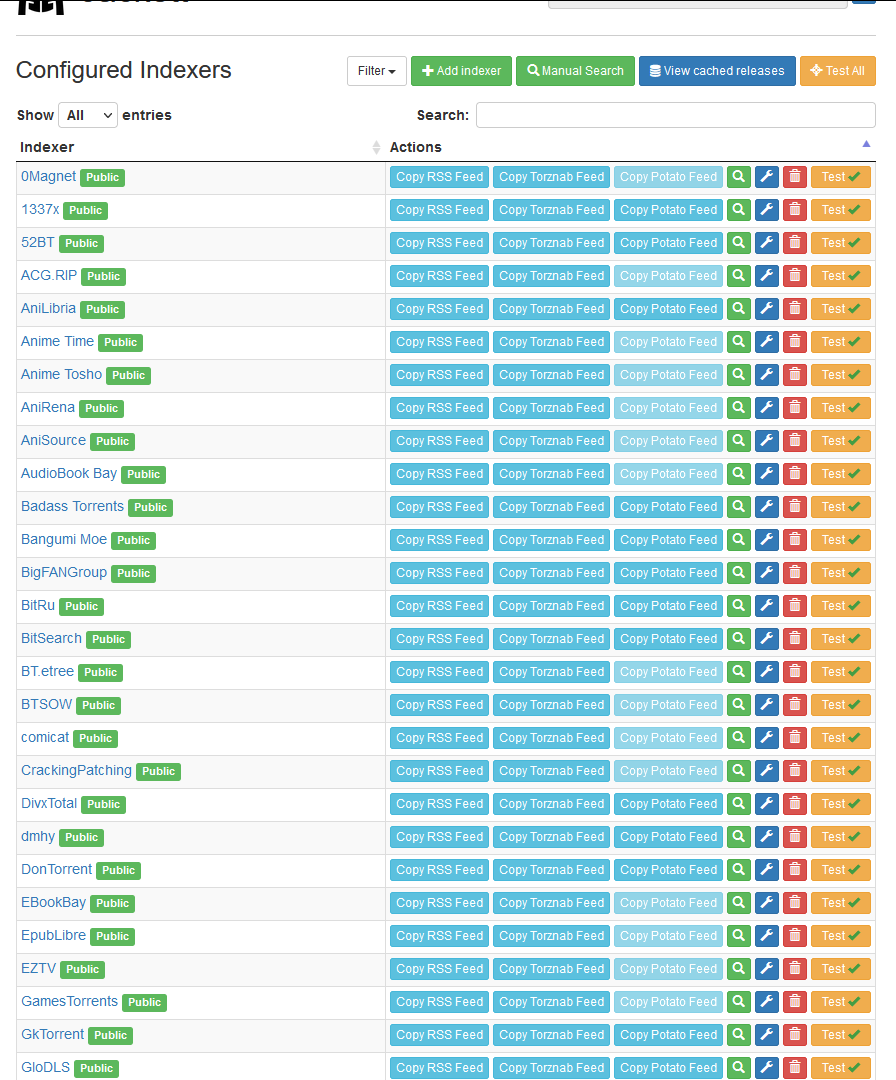Click the Test All button
896x1080 pixels.
click(837, 71)
